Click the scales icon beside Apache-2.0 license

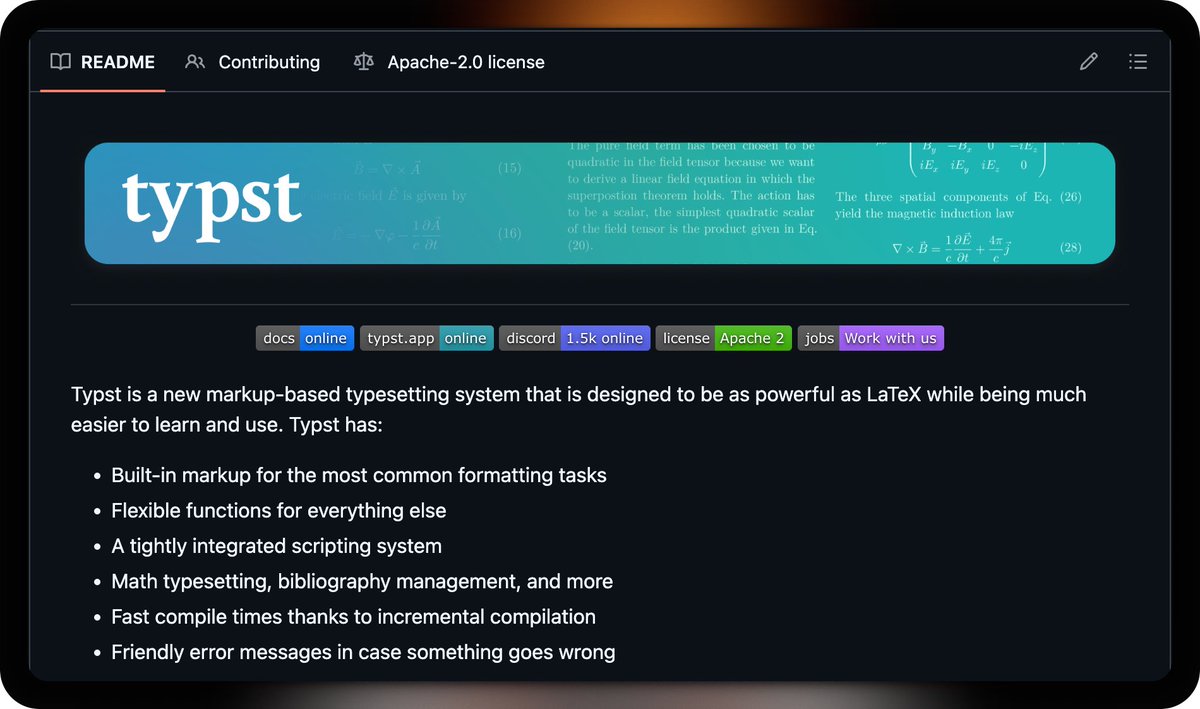[x=363, y=62]
